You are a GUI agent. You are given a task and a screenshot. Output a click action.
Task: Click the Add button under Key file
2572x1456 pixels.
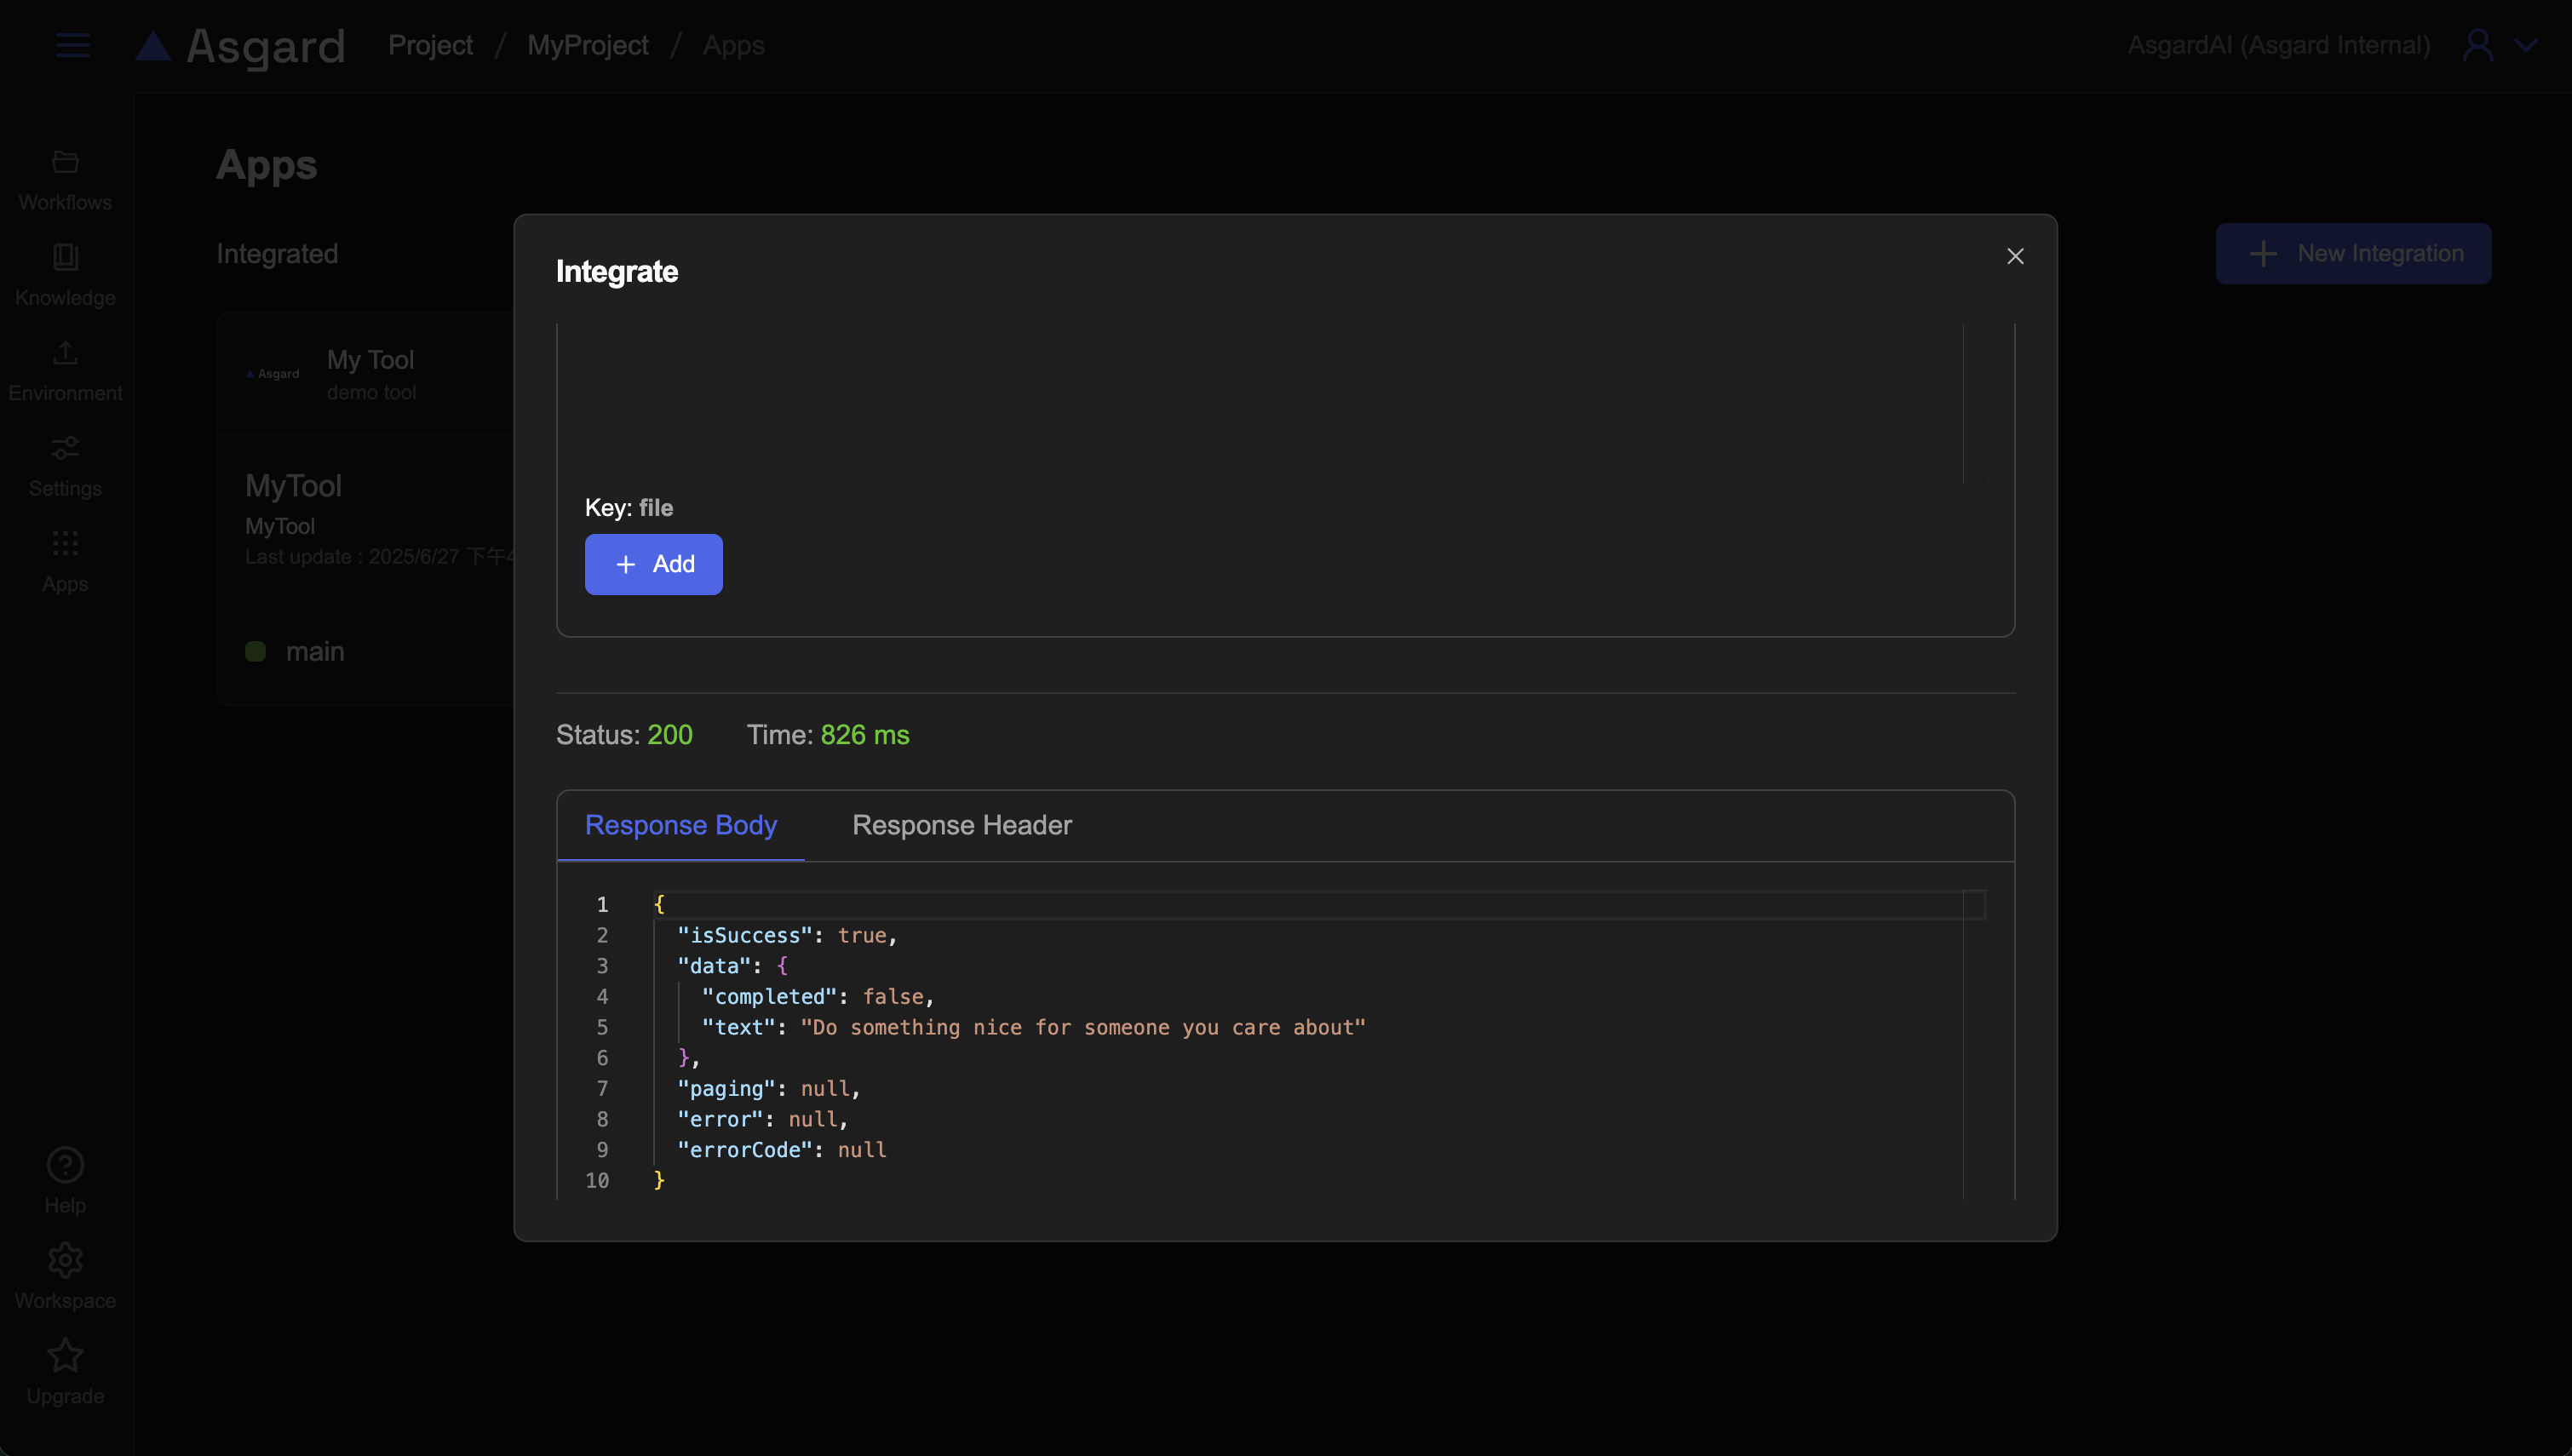[x=653, y=564]
